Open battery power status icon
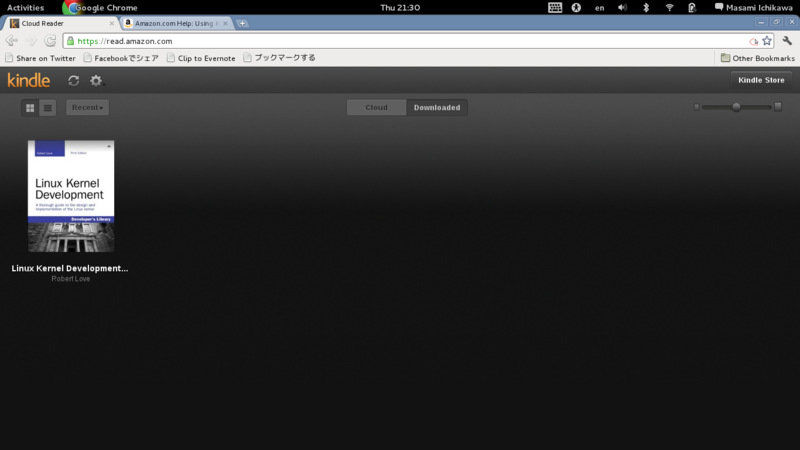 [x=692, y=8]
